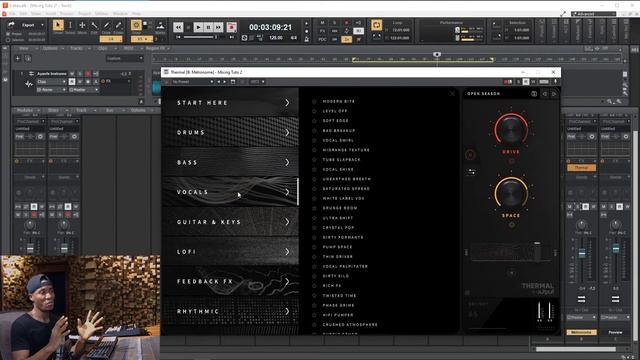Click the save preset icon in plugin header

pyautogui.click(x=233, y=82)
